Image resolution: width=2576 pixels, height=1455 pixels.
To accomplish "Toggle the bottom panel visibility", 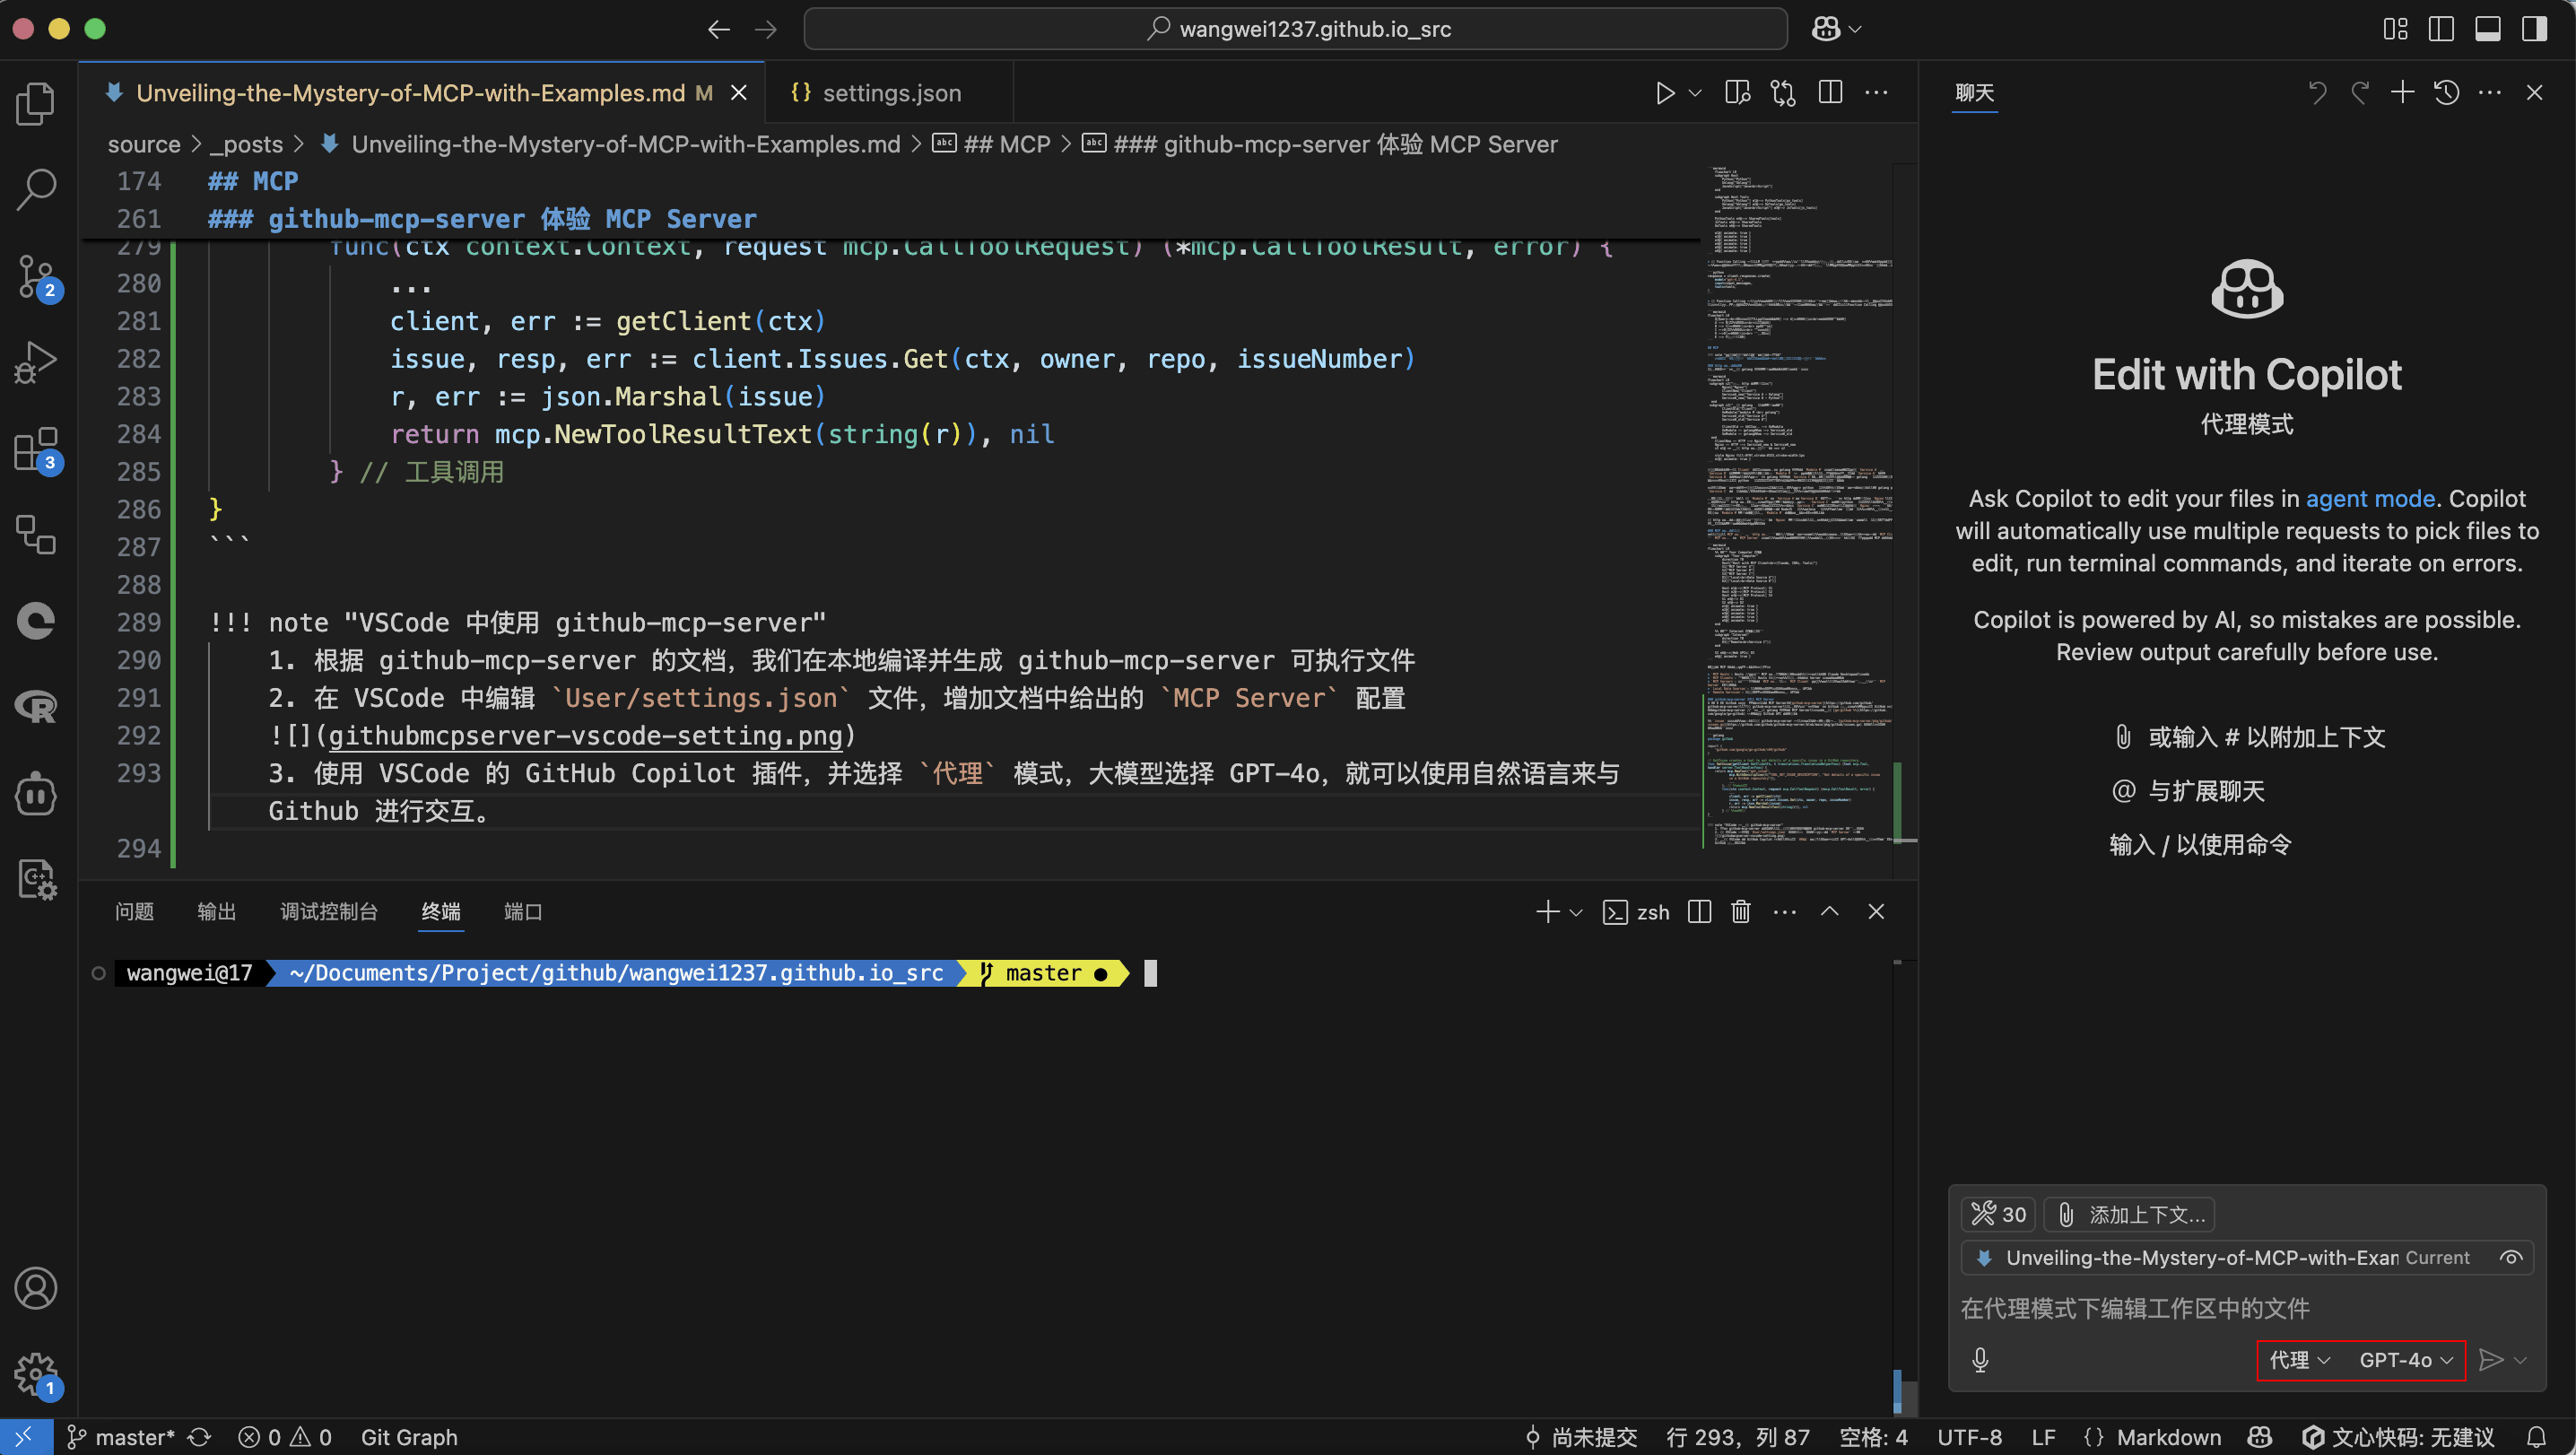I will 2488,29.
